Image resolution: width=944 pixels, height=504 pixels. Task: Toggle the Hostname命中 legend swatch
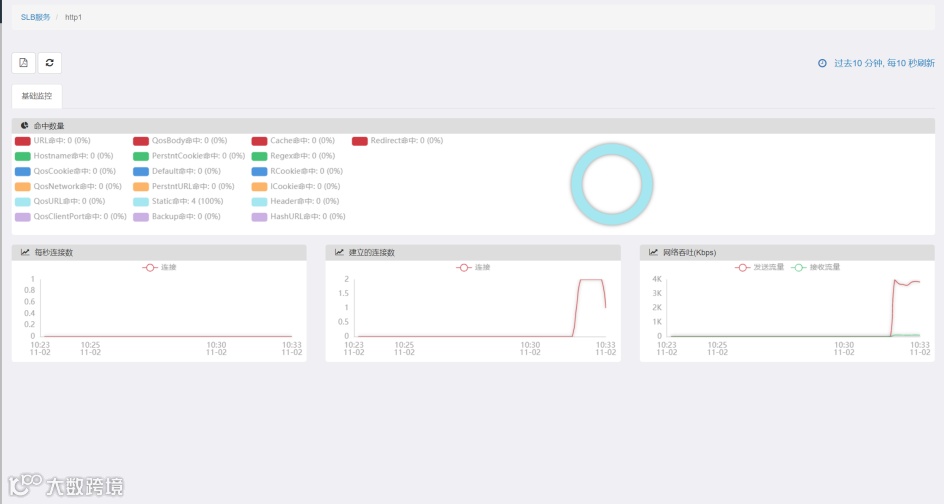click(x=23, y=156)
